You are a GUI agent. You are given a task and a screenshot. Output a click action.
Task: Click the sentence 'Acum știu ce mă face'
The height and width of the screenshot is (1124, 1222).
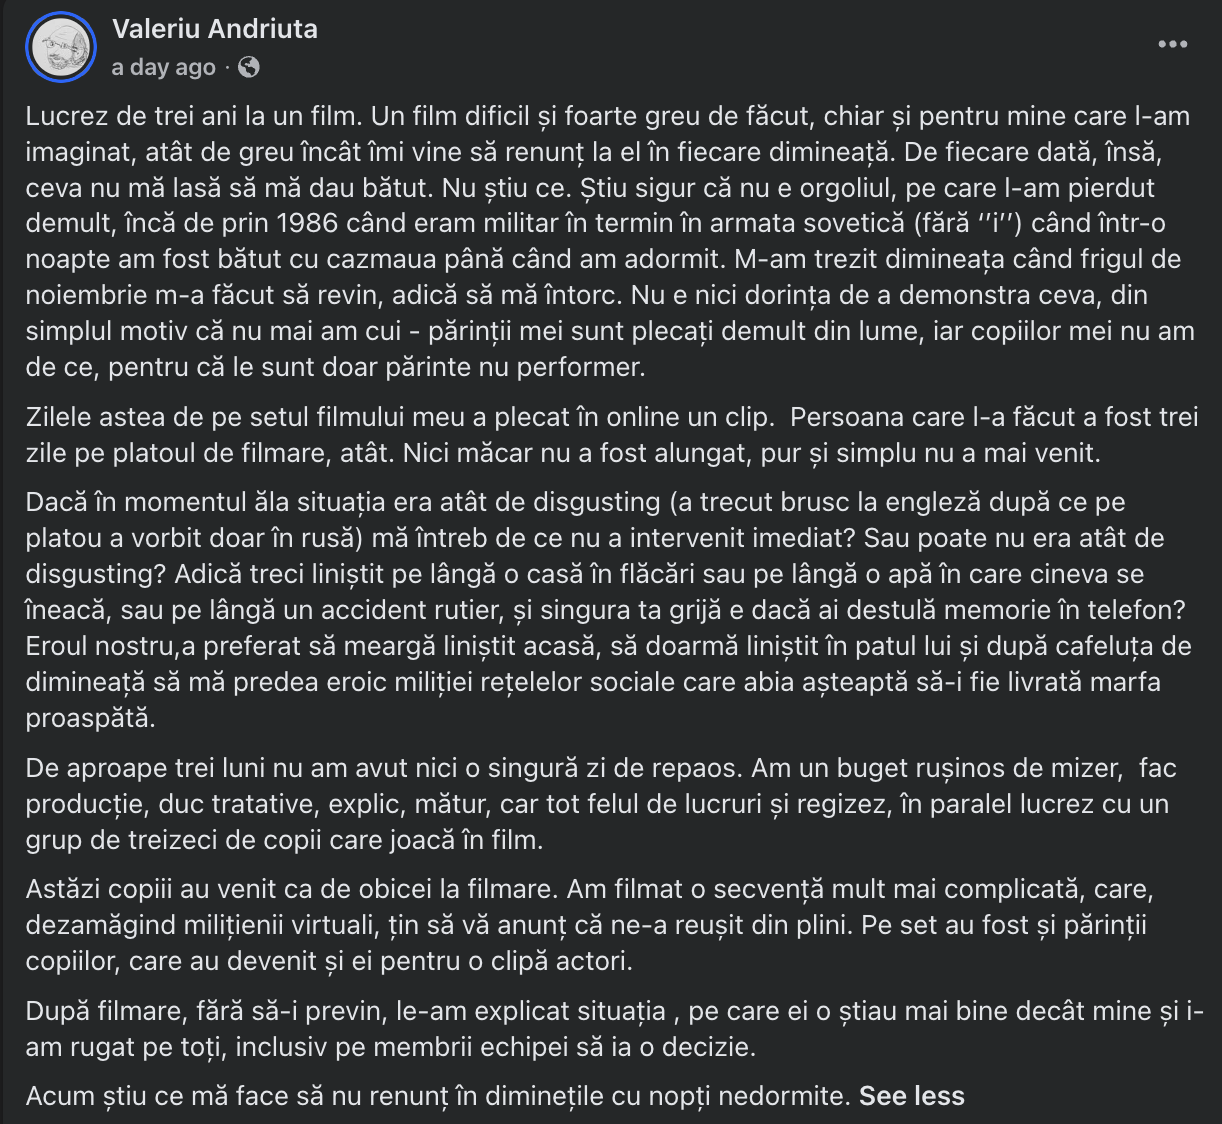[x=438, y=1096]
